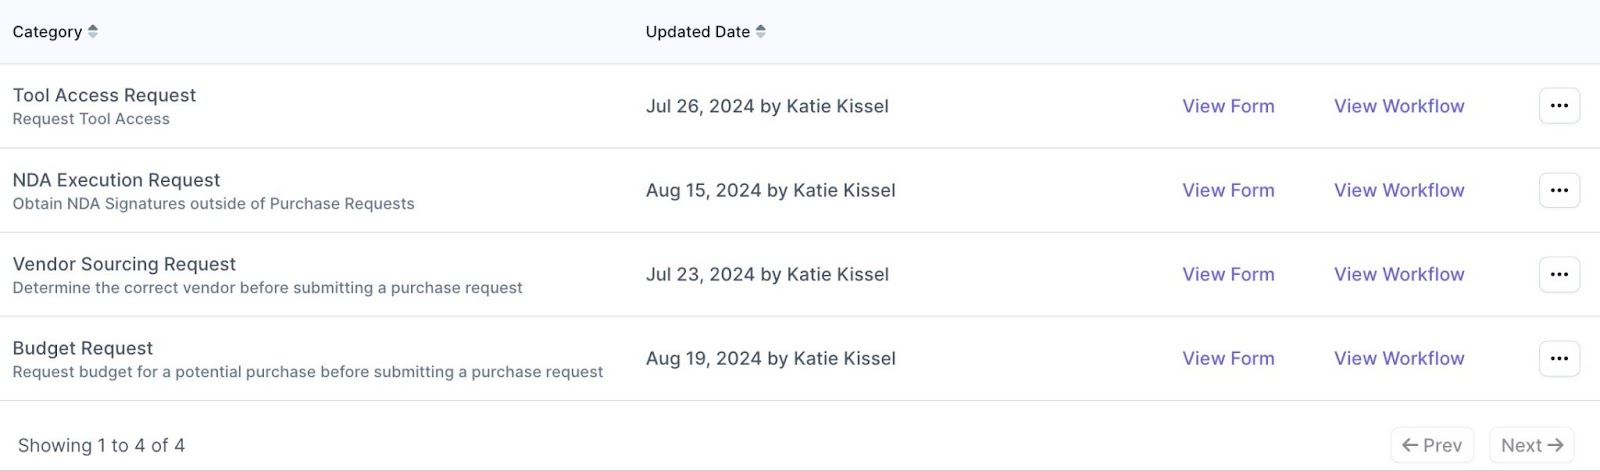The height and width of the screenshot is (471, 1600).
Task: View Form for NDA Execution Request
Action: coord(1228,190)
